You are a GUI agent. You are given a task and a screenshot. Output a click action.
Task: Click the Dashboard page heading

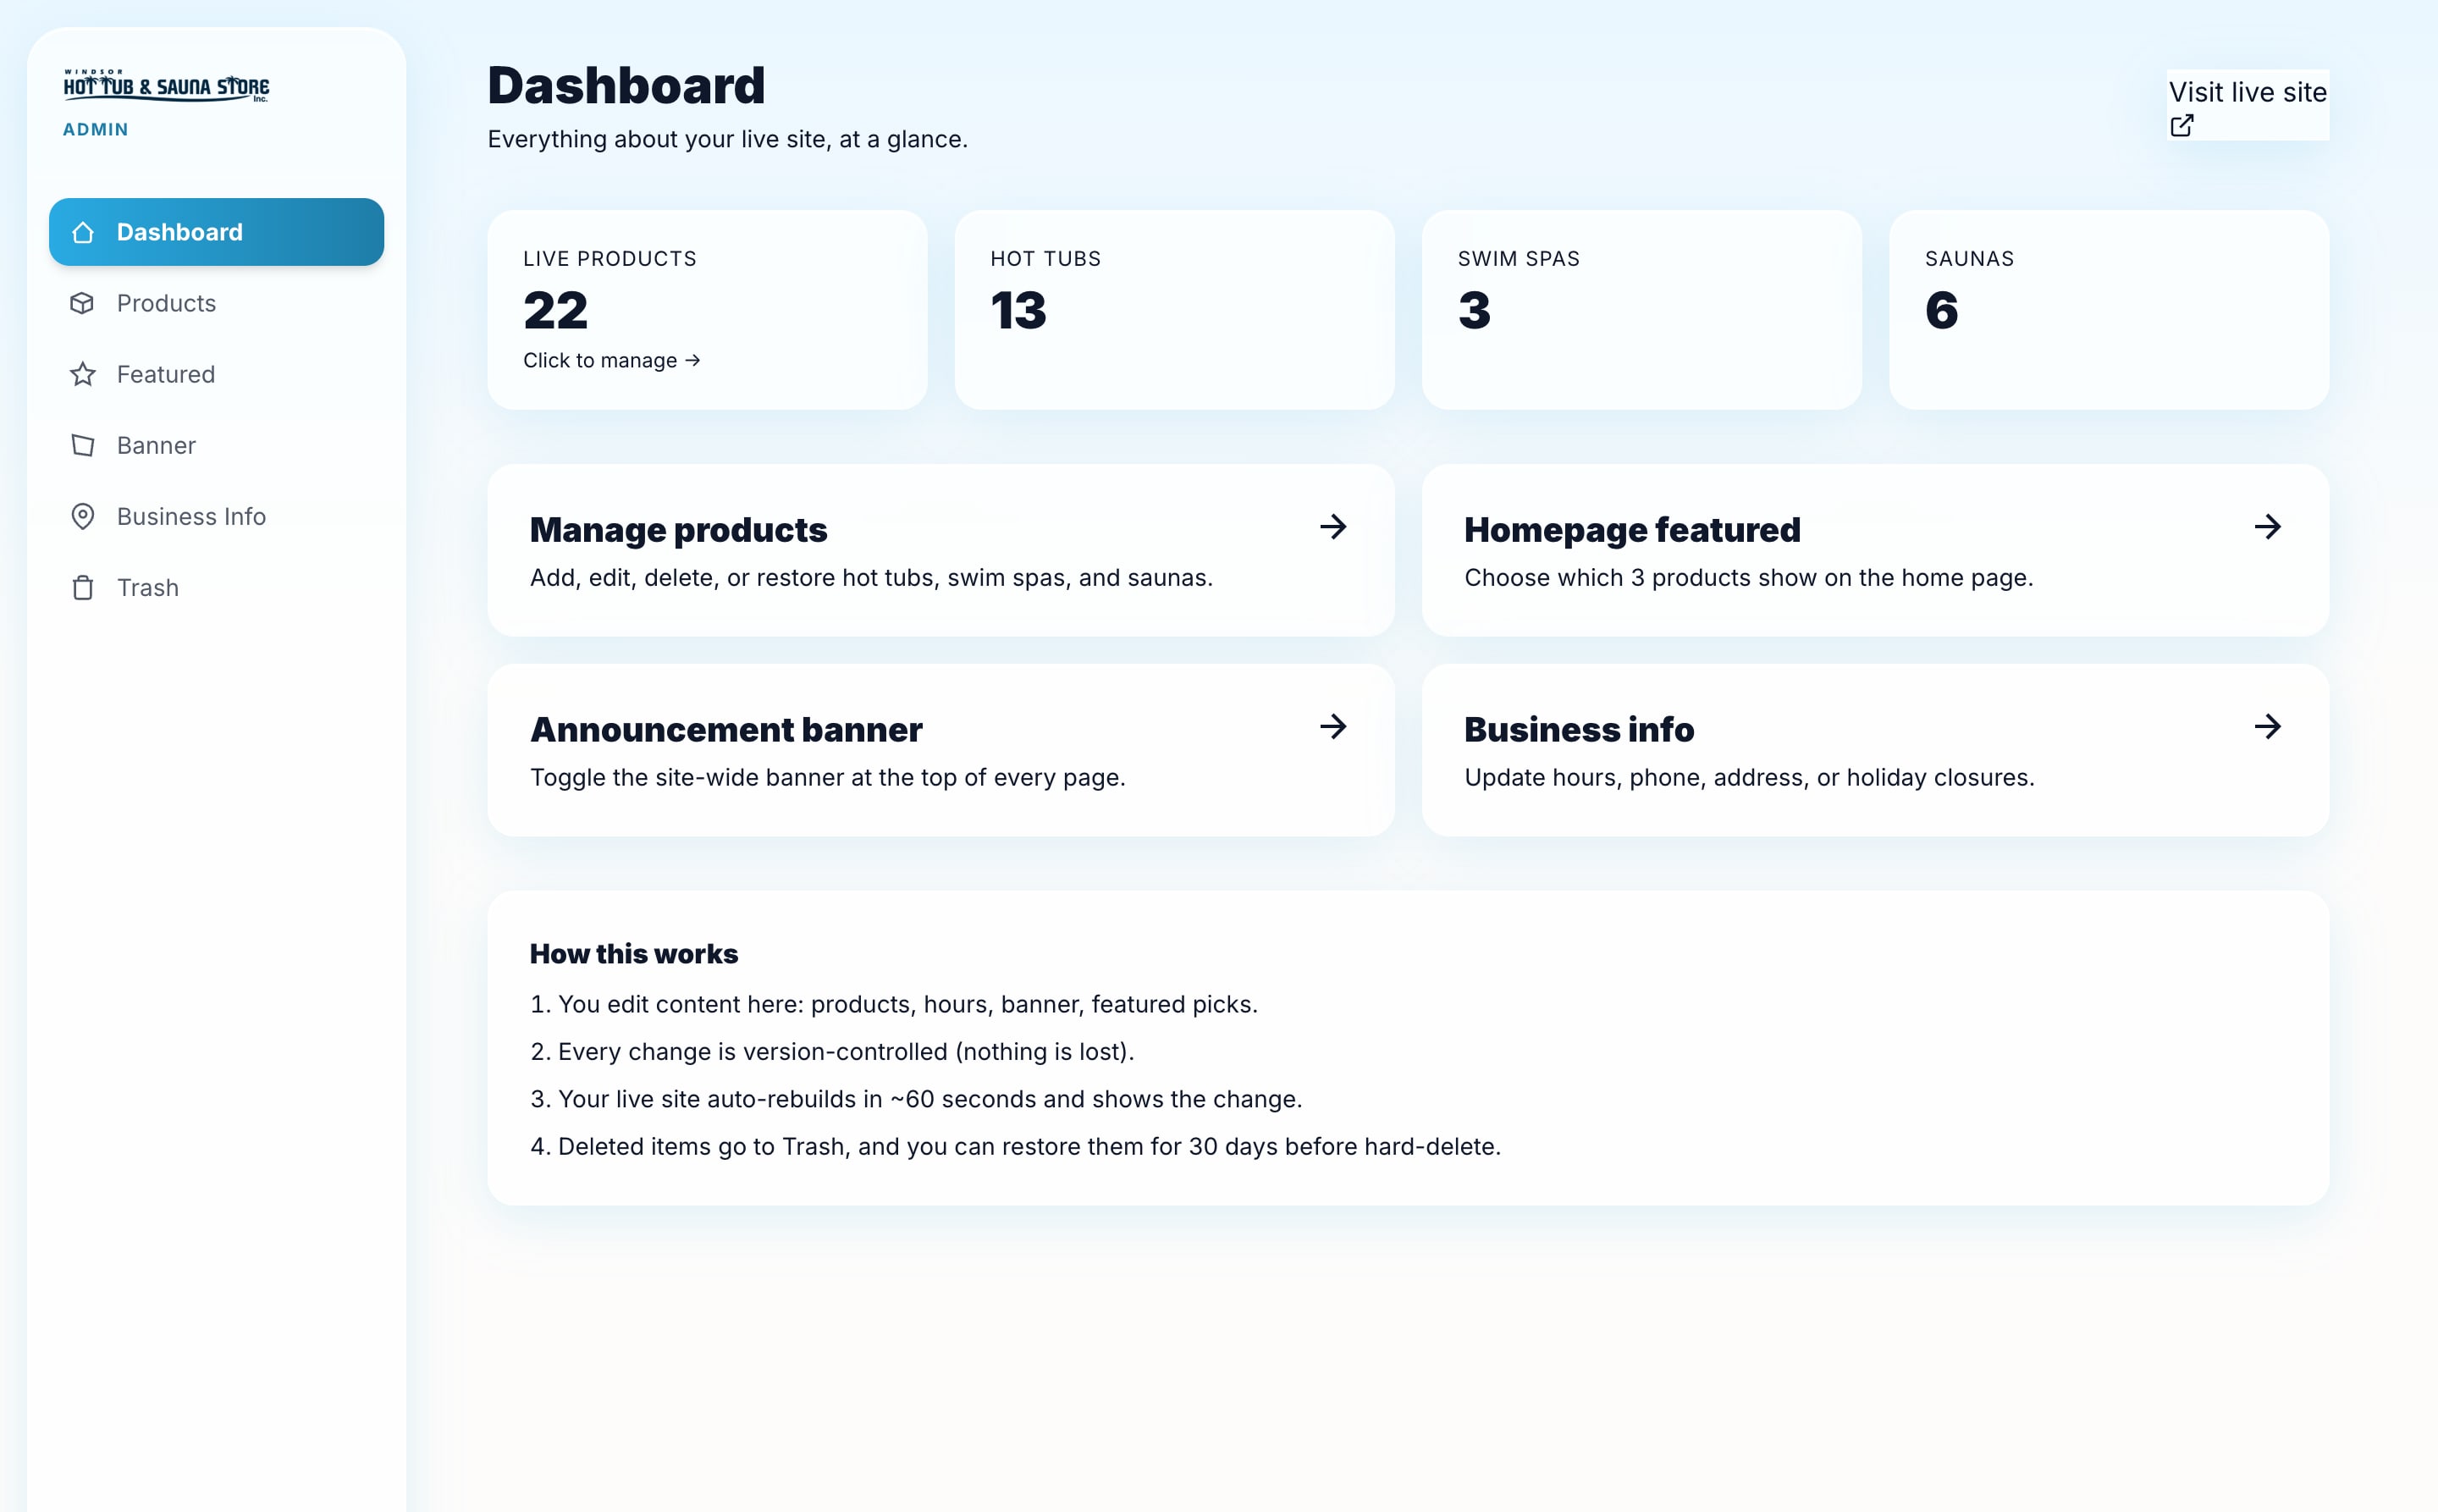point(626,85)
